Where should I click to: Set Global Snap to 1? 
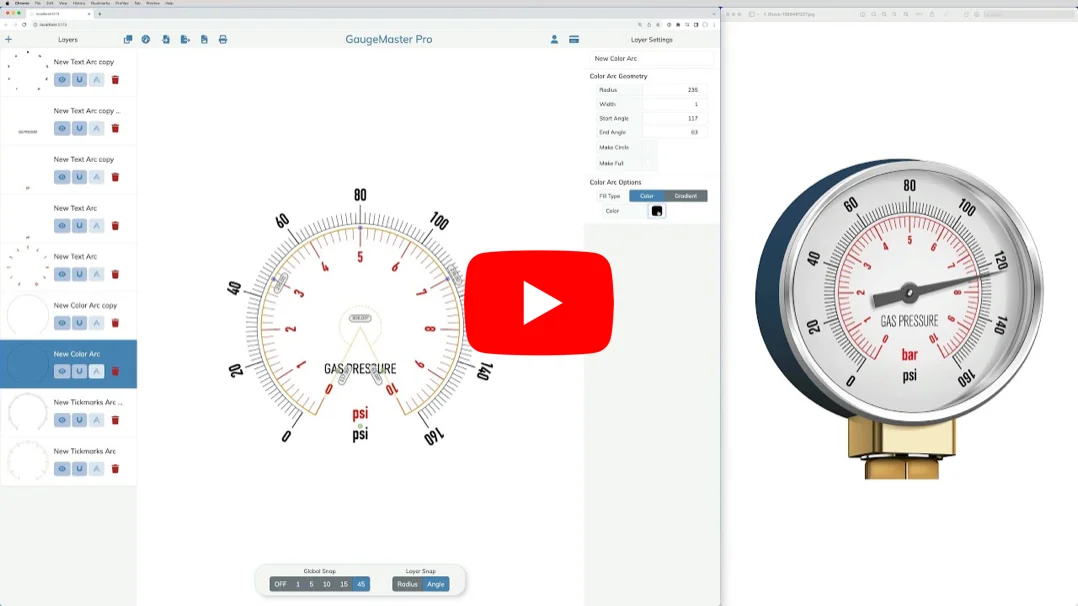298,585
